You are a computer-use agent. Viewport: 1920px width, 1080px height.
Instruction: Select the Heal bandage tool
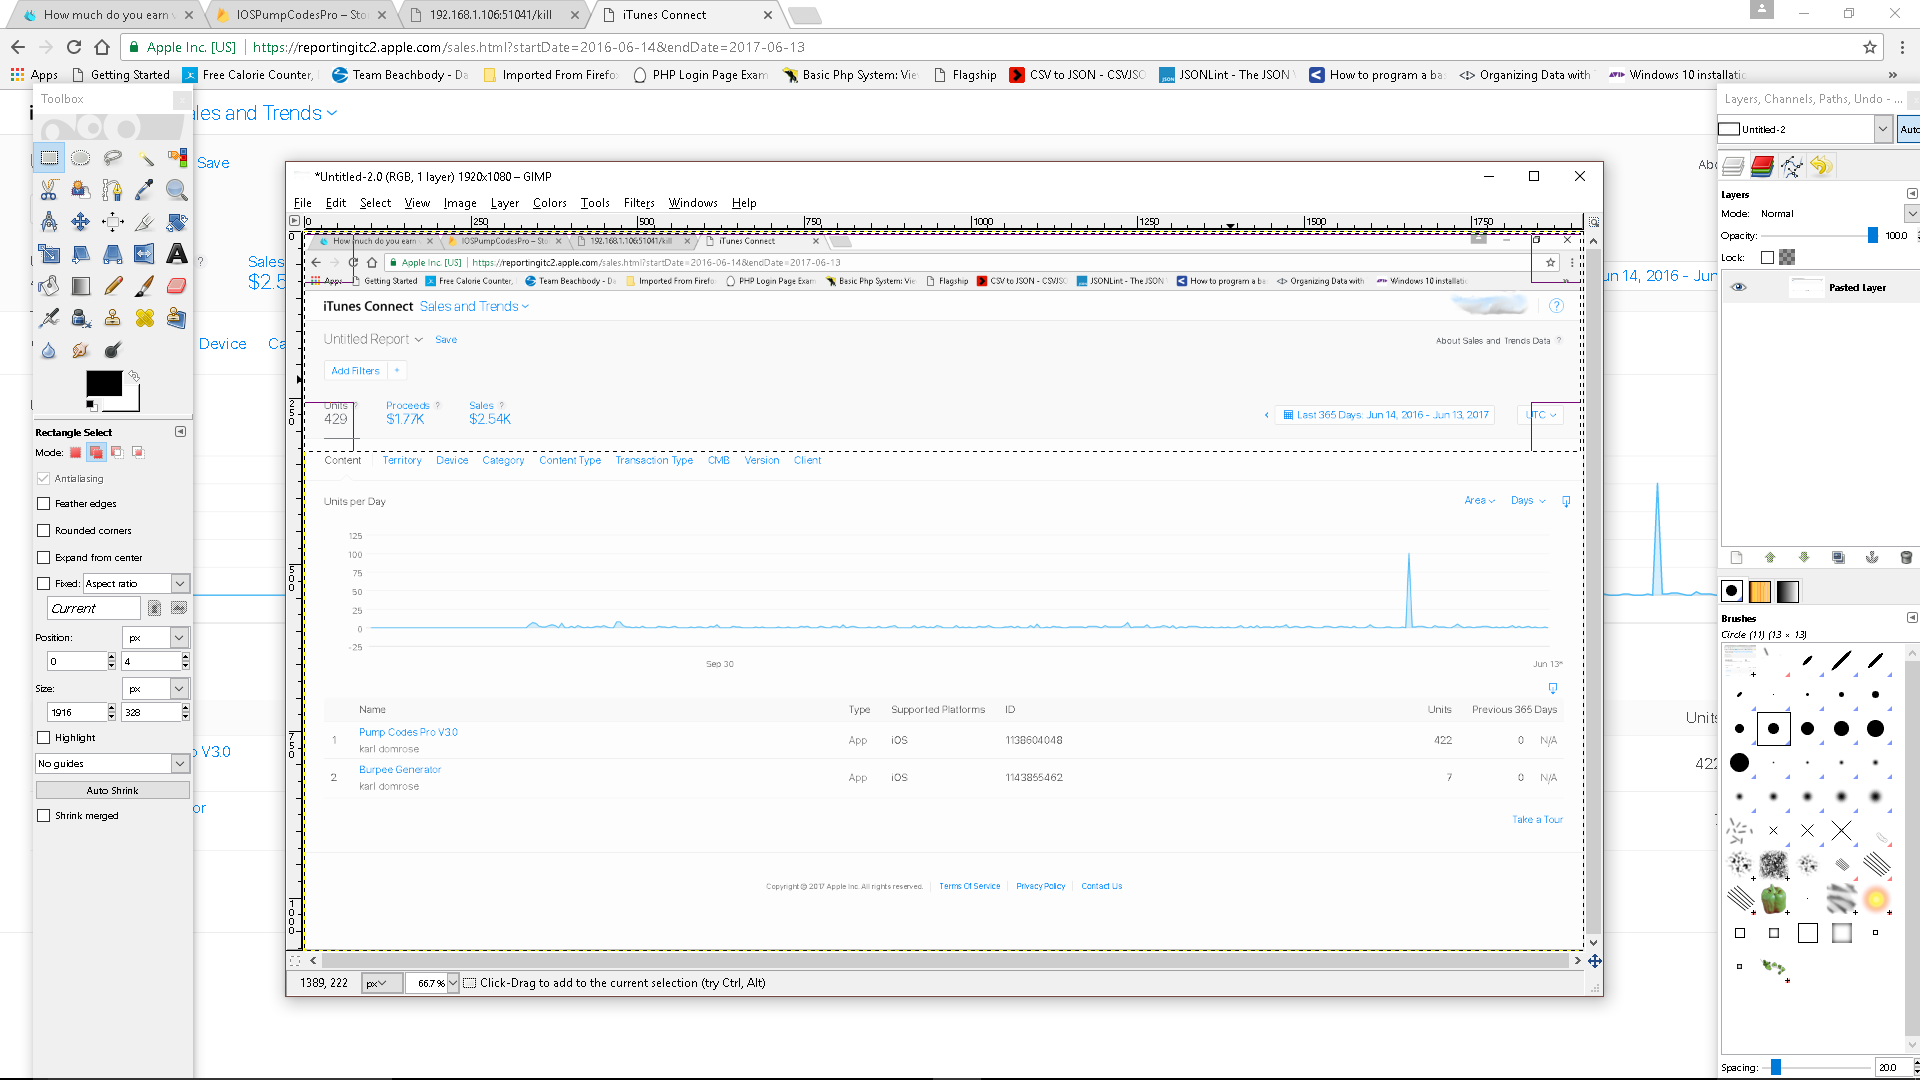tap(145, 318)
